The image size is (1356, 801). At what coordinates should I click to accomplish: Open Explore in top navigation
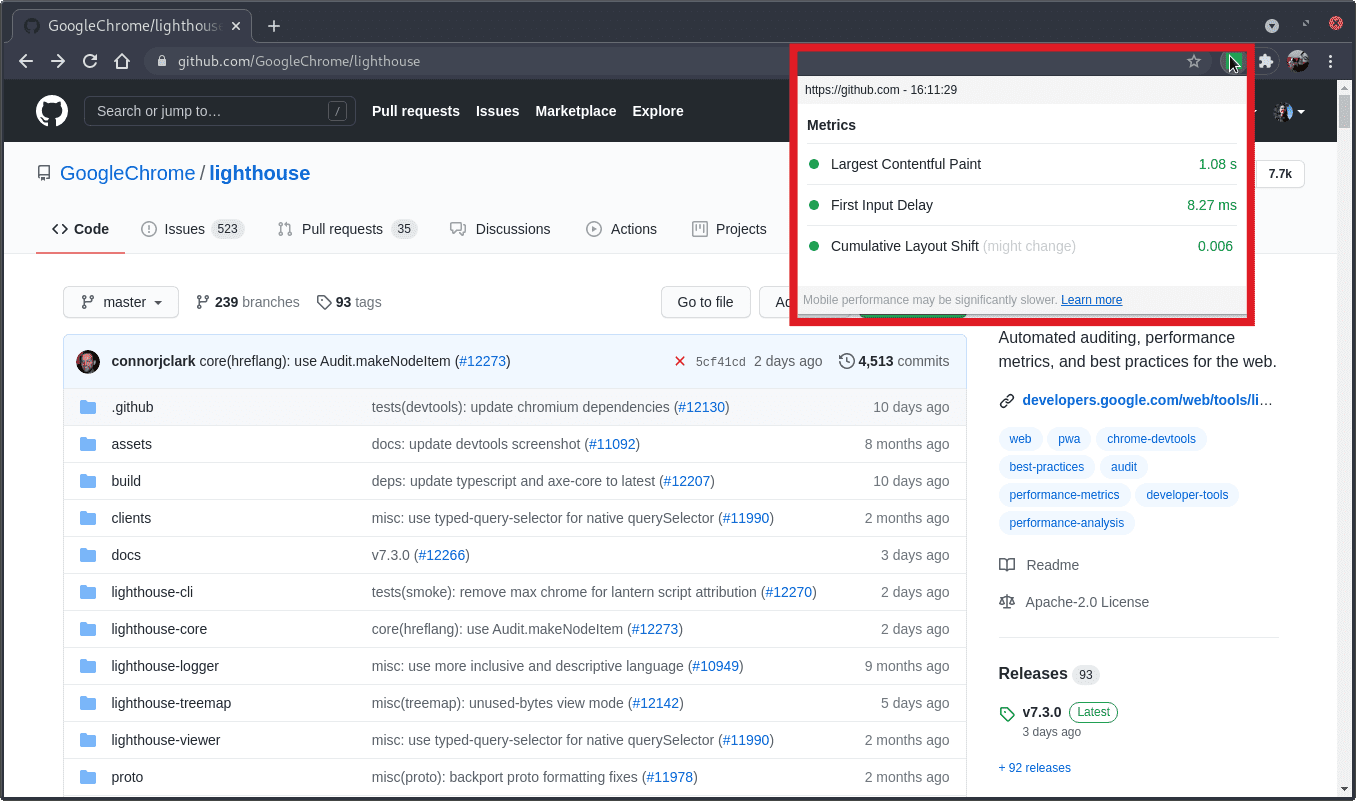[658, 111]
